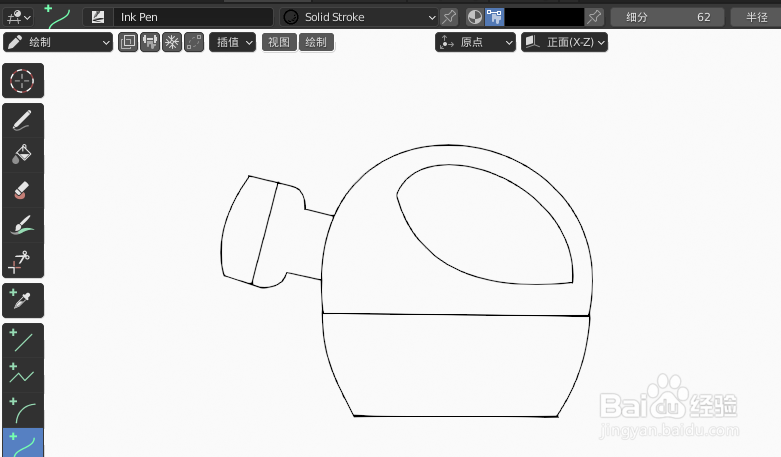Toggle the additive drawing snowflake icon
This screenshot has height=457, width=781.
click(172, 42)
